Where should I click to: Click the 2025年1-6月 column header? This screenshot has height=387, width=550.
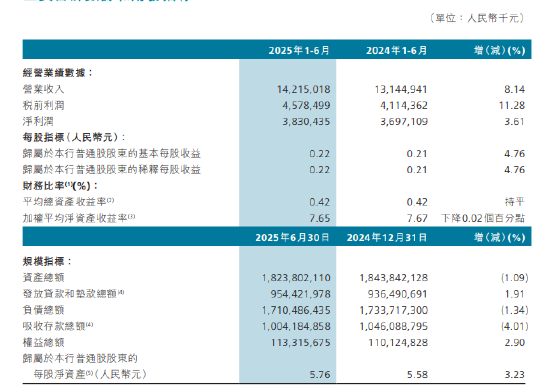click(x=299, y=51)
